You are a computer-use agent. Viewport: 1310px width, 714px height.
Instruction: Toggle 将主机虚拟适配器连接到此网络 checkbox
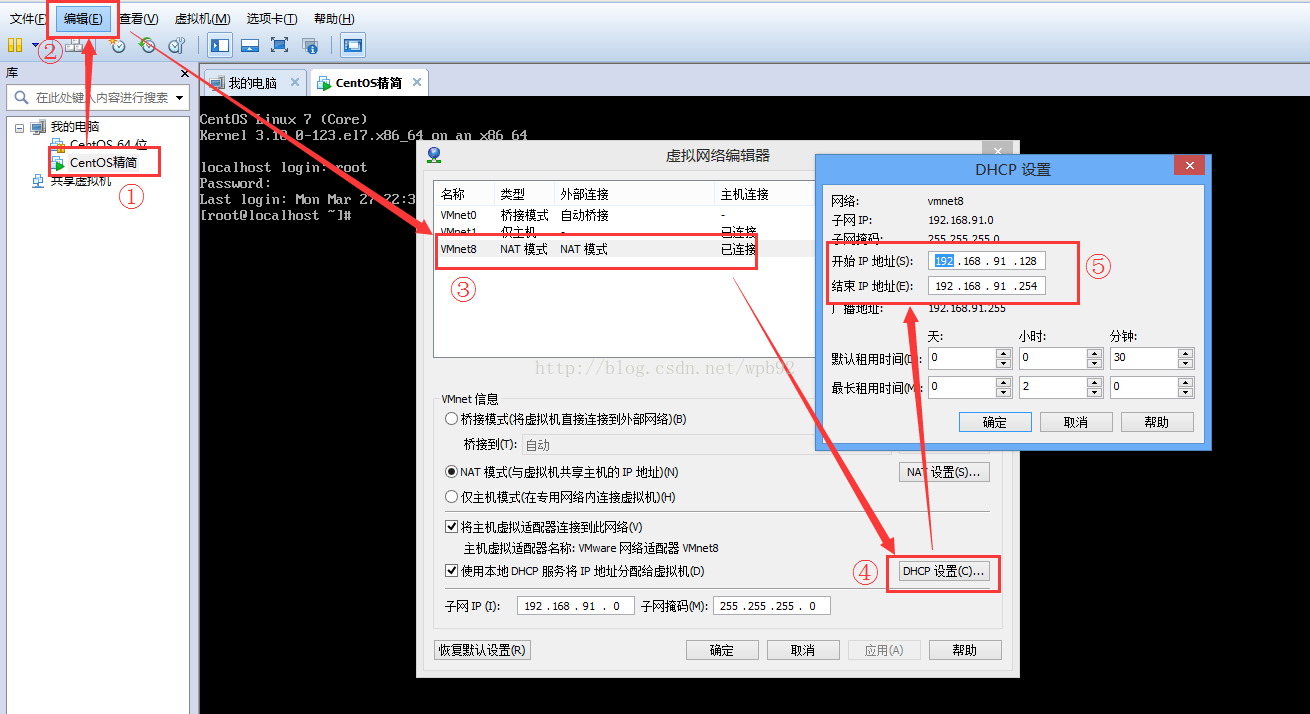[x=451, y=527]
